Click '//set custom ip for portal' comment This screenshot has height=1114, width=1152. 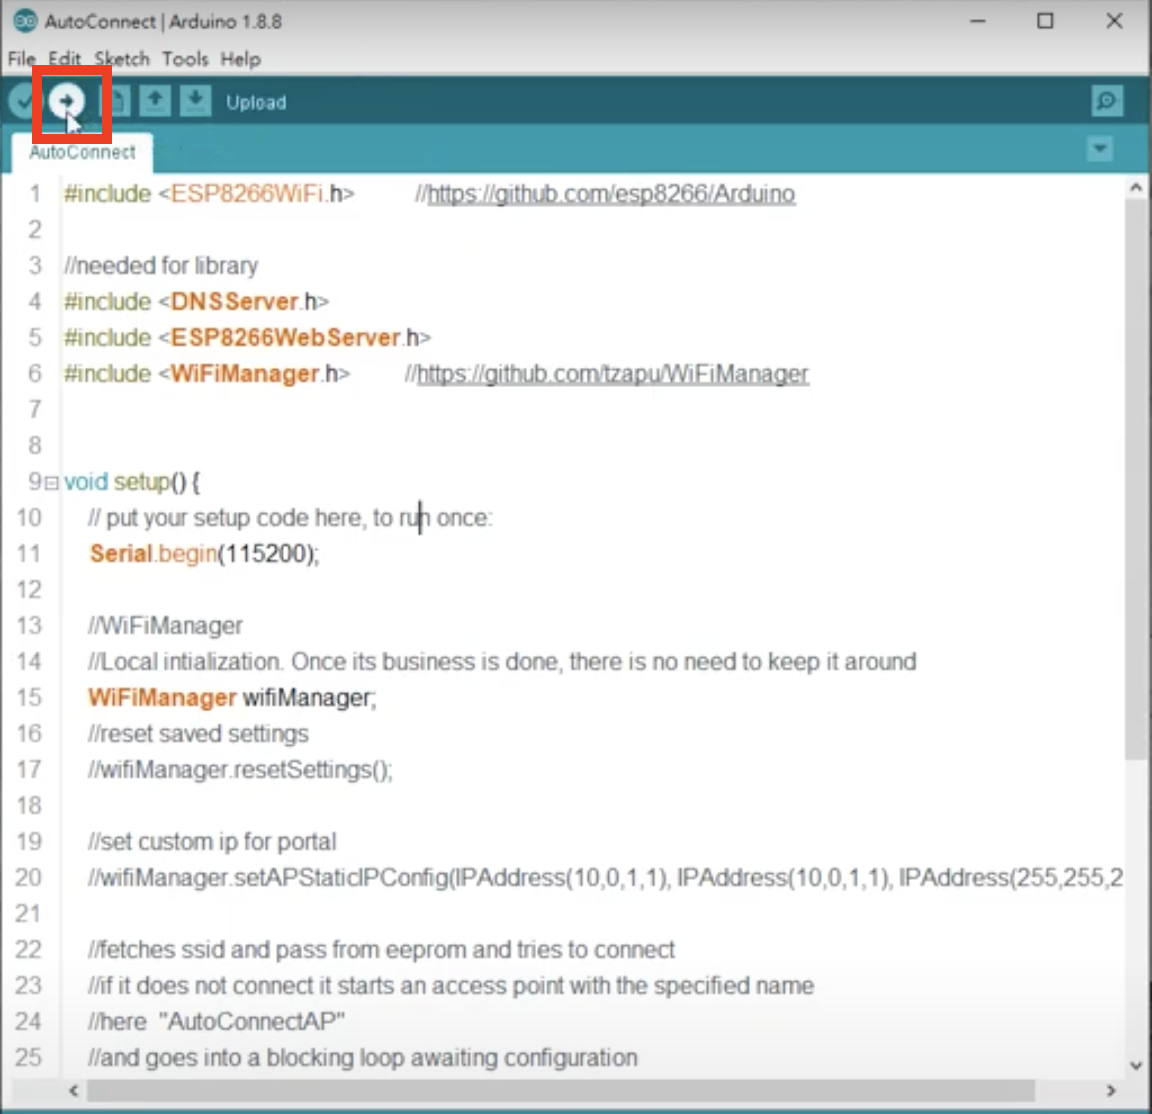point(212,841)
